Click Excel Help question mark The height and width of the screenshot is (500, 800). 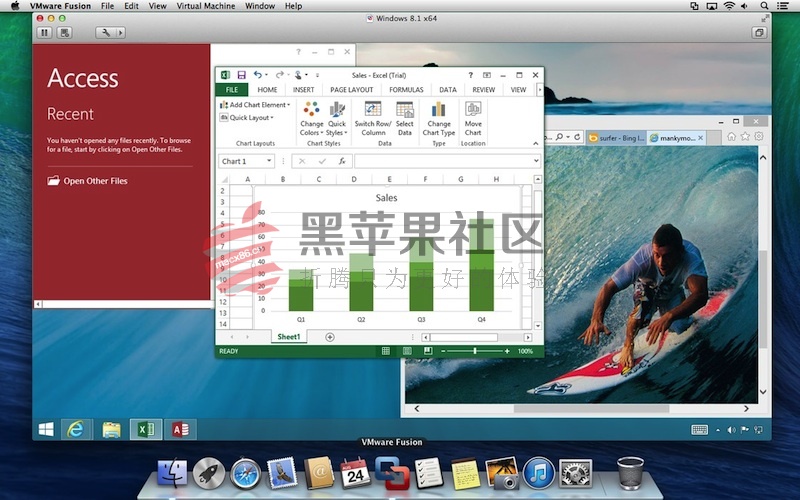[470, 75]
